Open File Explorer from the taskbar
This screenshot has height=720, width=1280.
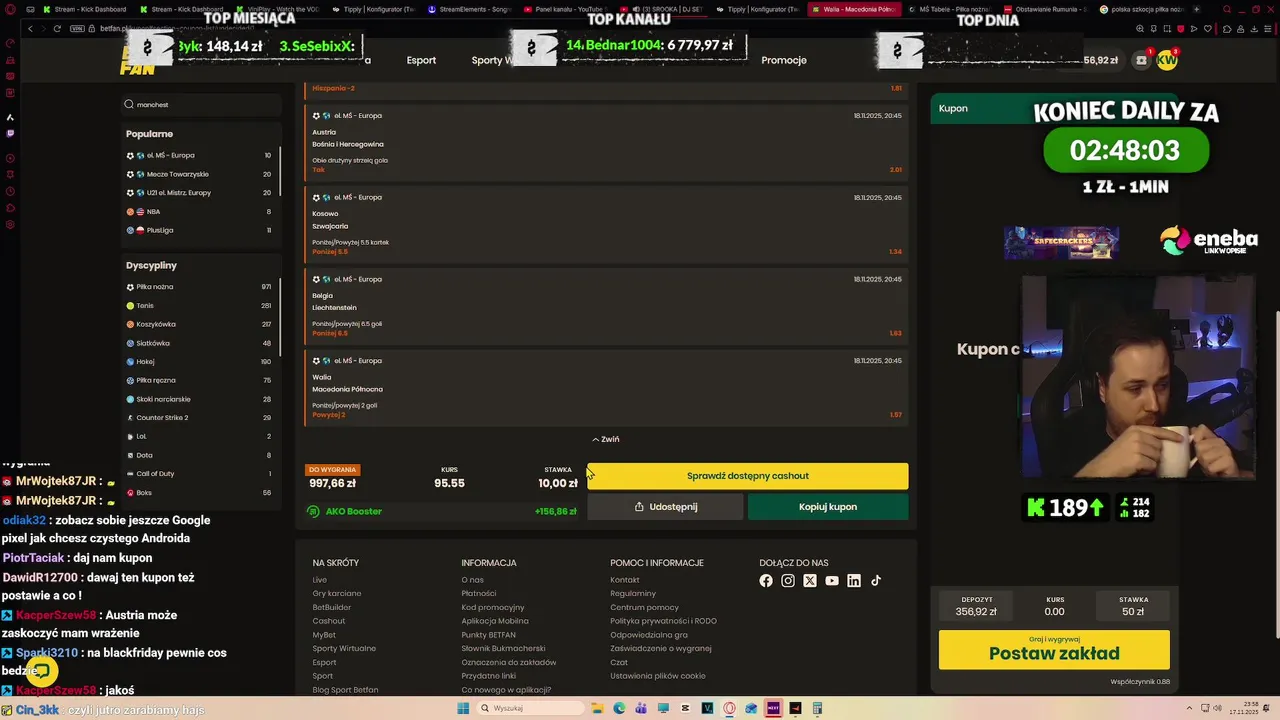click(x=598, y=708)
